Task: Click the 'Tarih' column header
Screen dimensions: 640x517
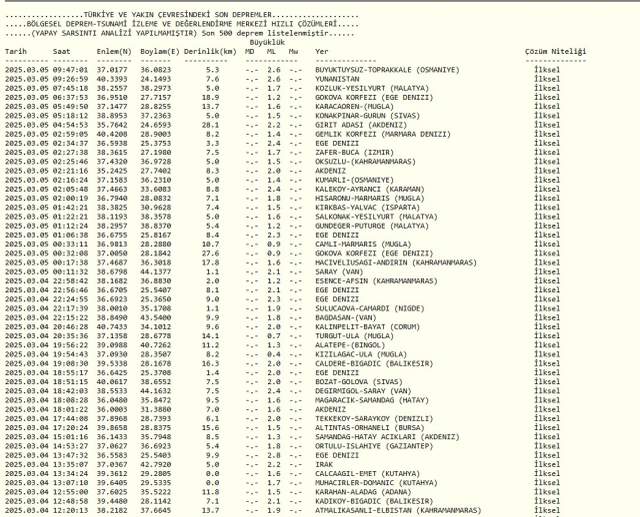Action: click(16, 51)
